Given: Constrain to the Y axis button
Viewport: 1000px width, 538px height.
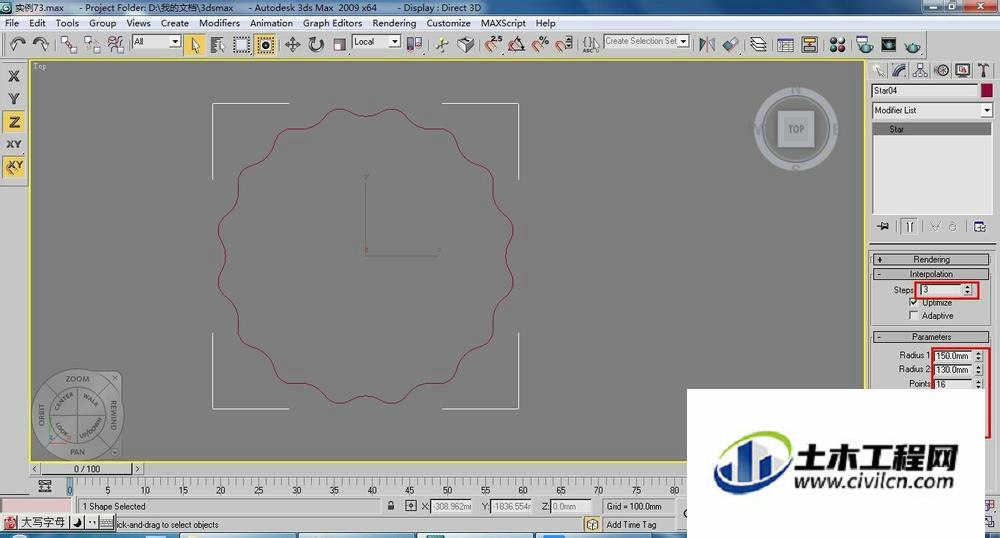Looking at the screenshot, I should [14, 99].
